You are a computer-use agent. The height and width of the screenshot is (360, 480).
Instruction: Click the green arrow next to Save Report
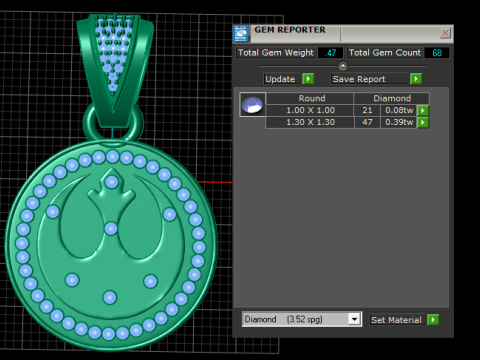point(416,79)
